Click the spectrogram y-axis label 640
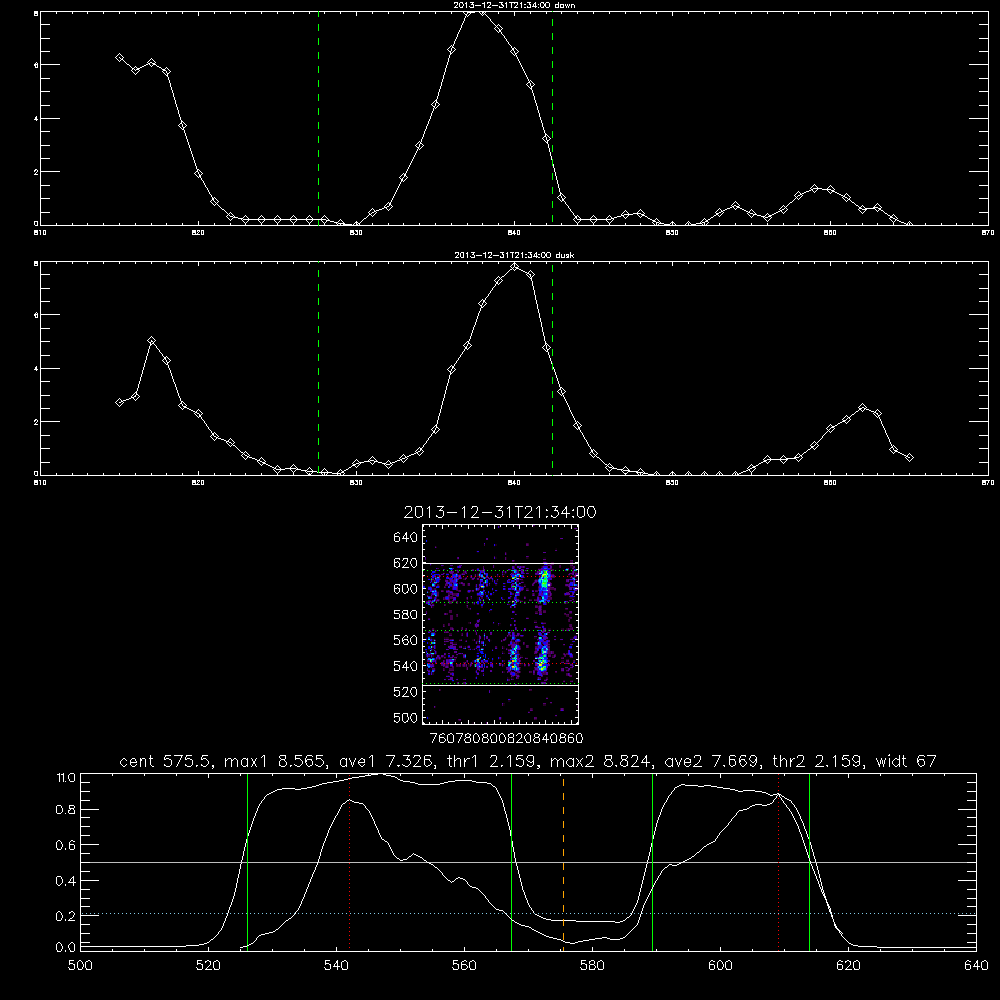Viewport: 1000px width, 1000px height. pos(406,538)
